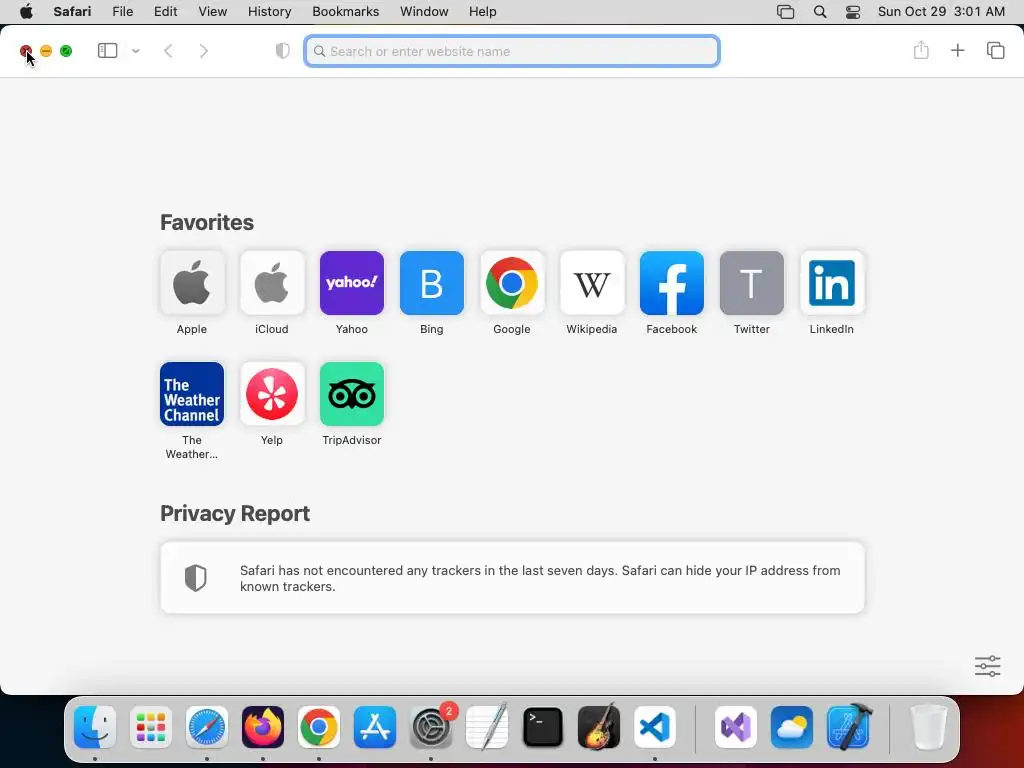This screenshot has height=768, width=1024.
Task: Focus the Safari address search field
Action: point(512,51)
